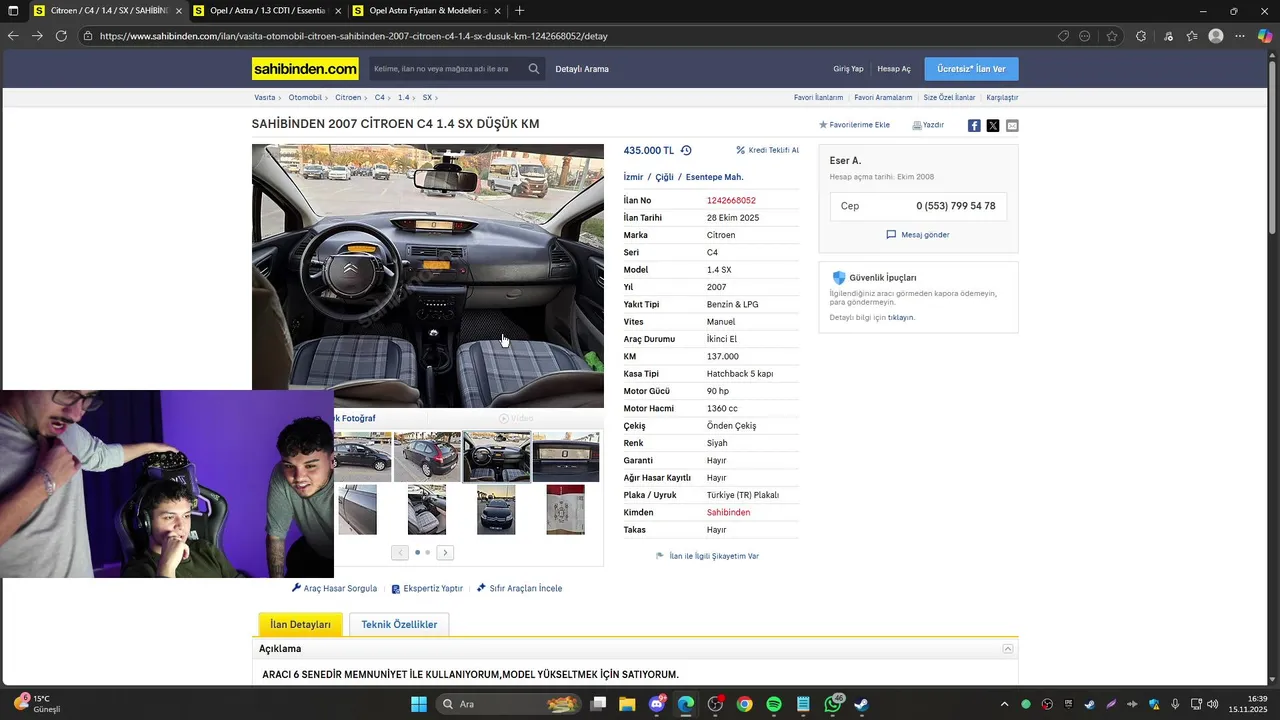Open Copilot icon in Edge toolbar

coord(1264,36)
